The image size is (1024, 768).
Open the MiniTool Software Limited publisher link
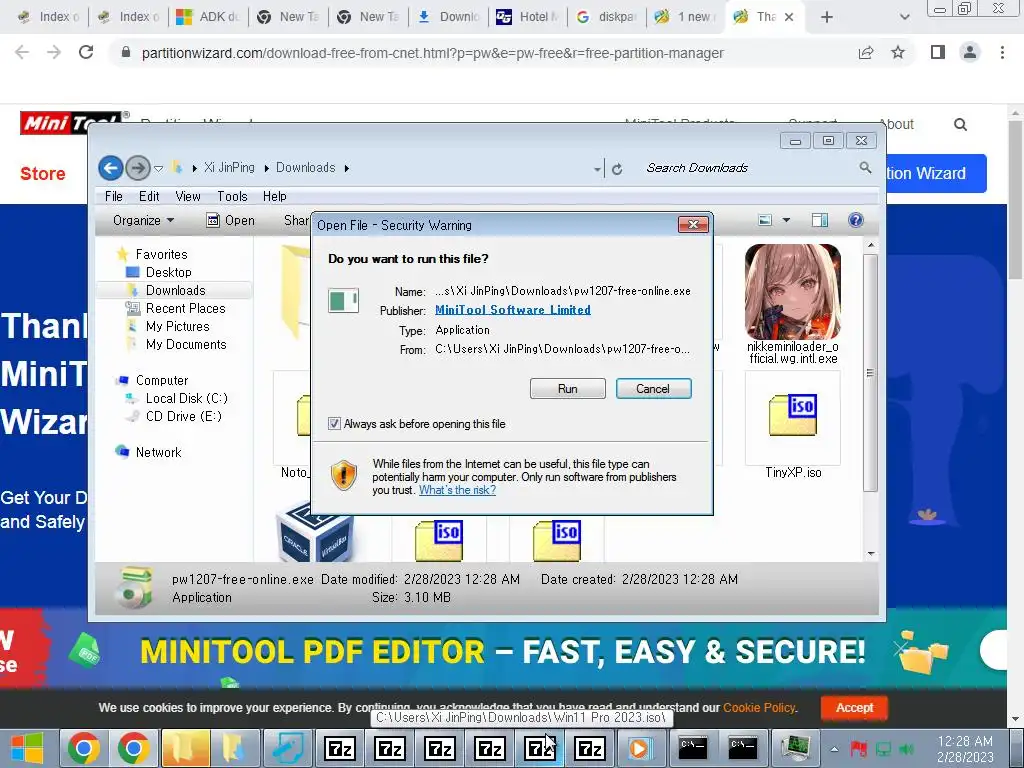pyautogui.click(x=513, y=310)
